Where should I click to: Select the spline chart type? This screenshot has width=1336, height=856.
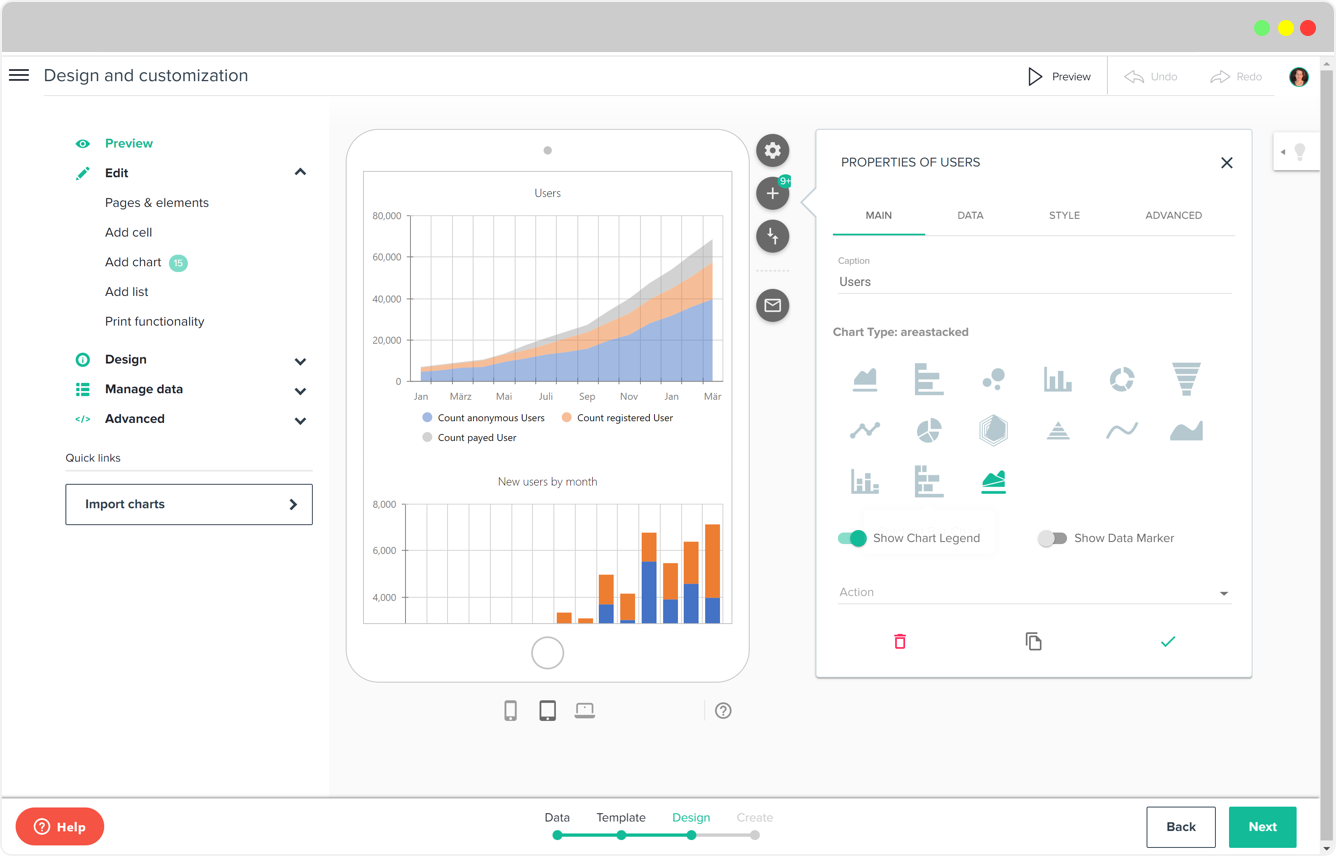tap(1122, 431)
